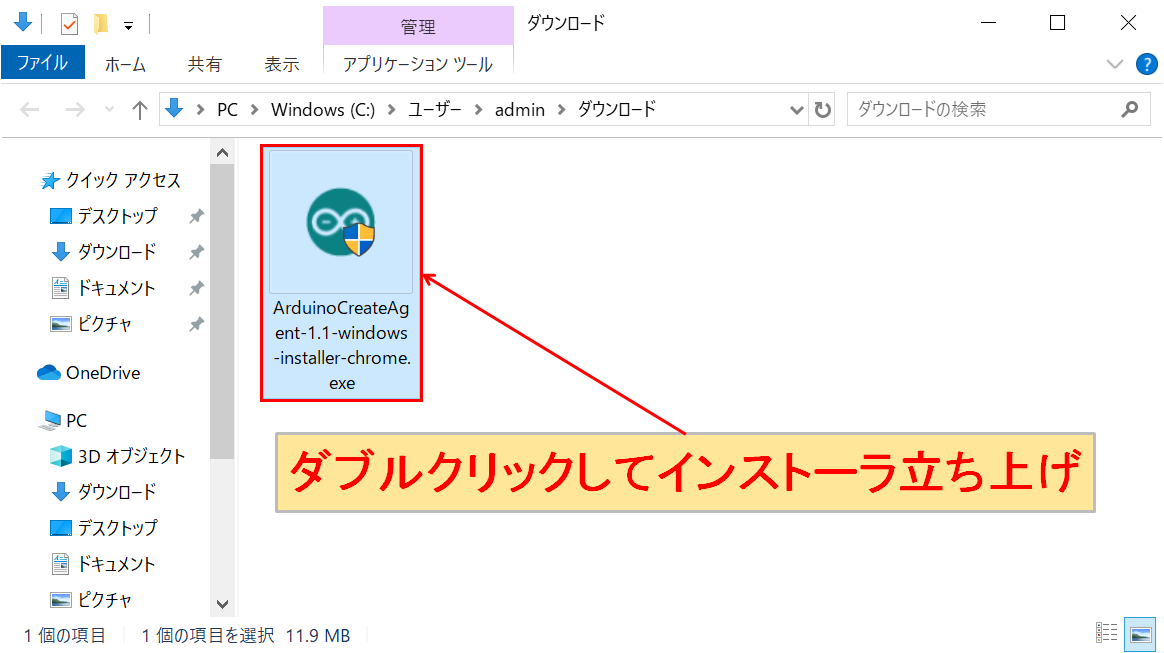The width and height of the screenshot is (1164, 653).
Task: Select the ArduinoCreateAgent installer file icon
Action: [341, 223]
